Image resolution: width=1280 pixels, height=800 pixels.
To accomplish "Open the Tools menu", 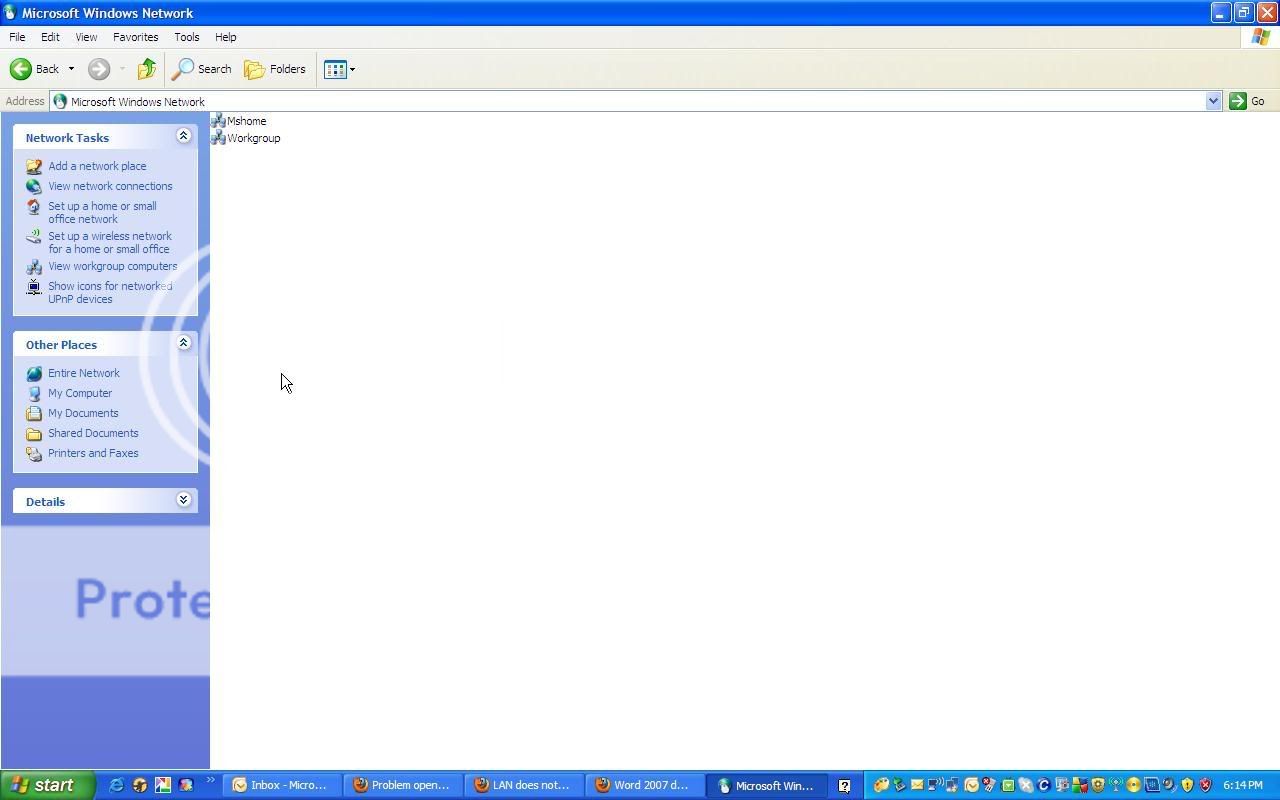I will tap(186, 37).
